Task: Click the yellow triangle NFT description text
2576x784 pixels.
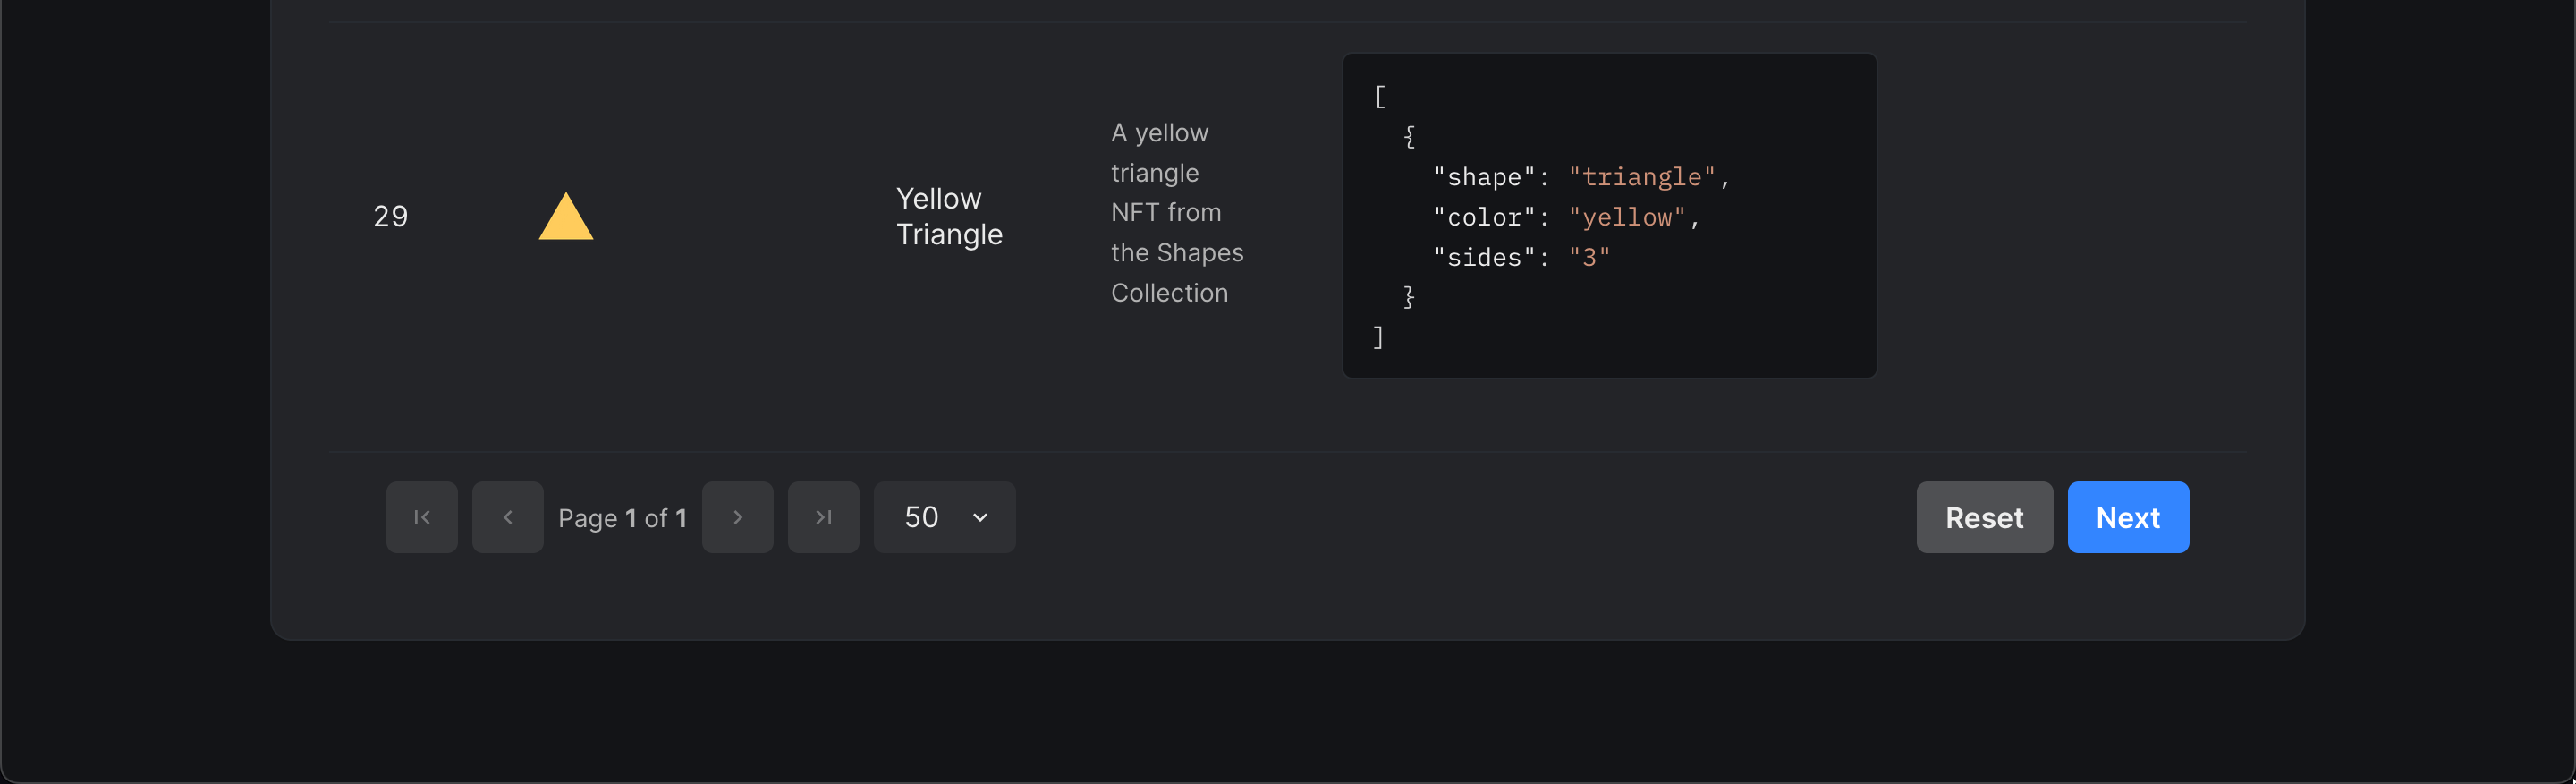Action: click(1176, 213)
